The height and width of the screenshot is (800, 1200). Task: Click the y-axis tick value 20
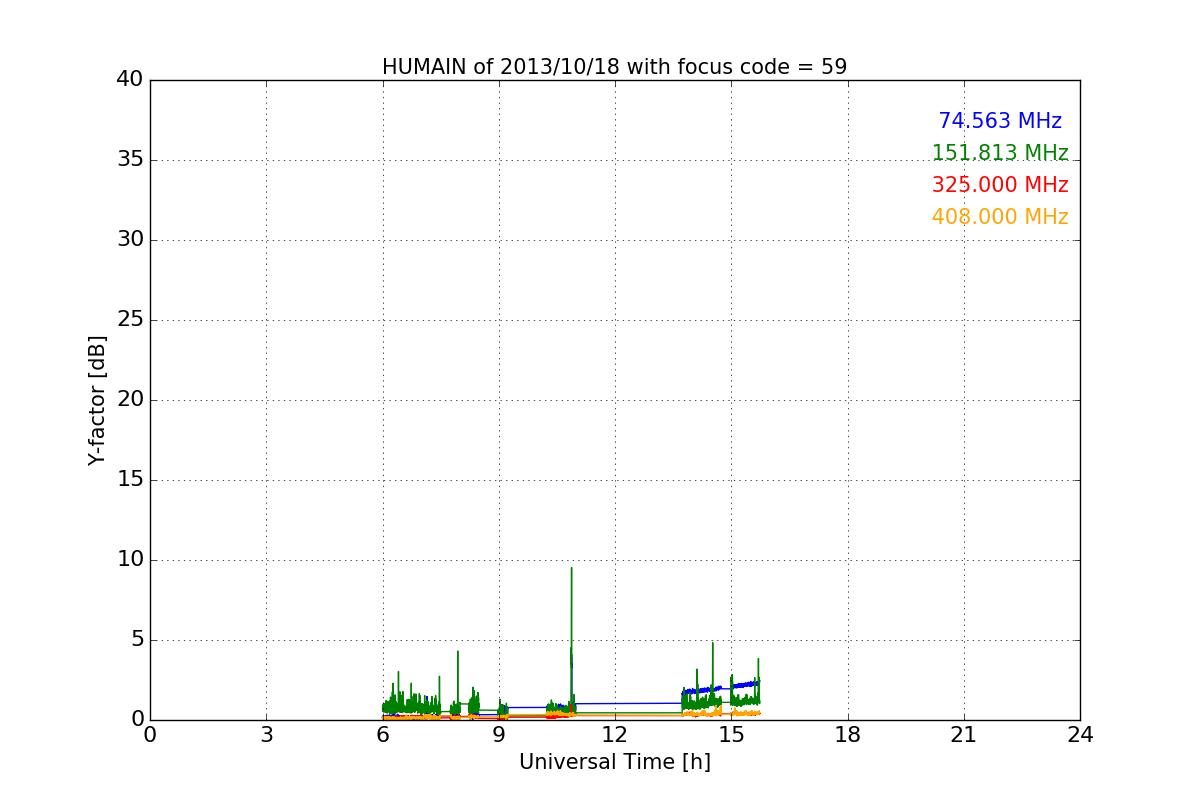coord(129,400)
